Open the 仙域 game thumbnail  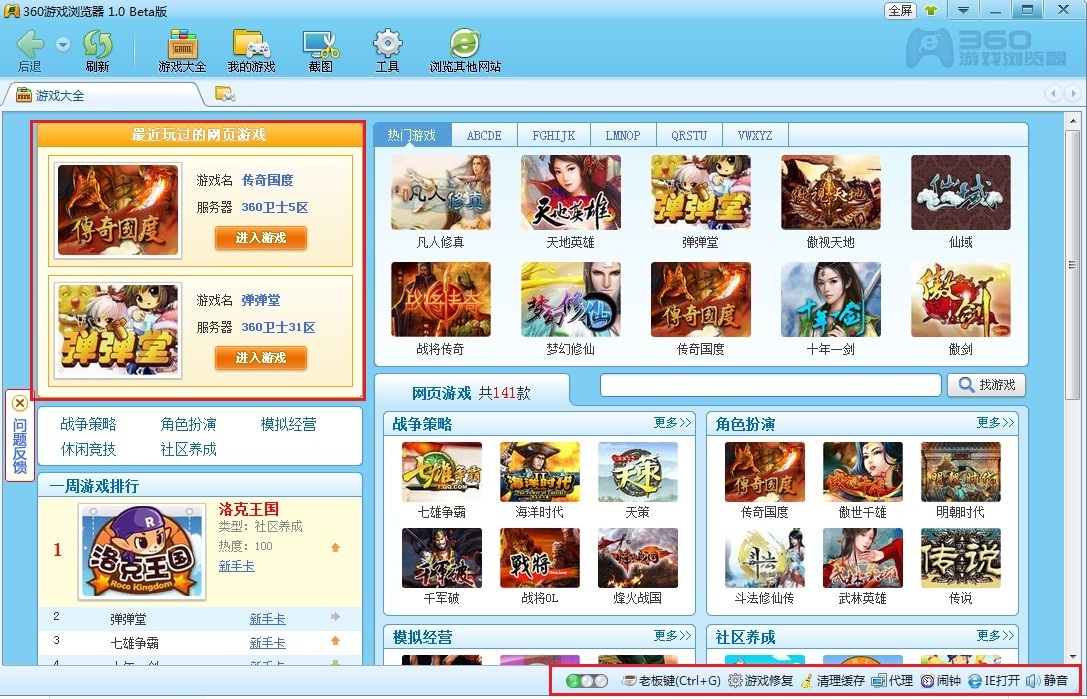pyautogui.click(x=961, y=192)
